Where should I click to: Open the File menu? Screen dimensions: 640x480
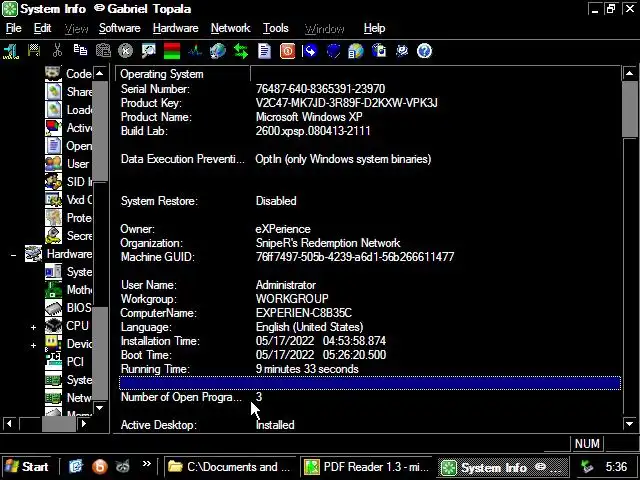13,28
